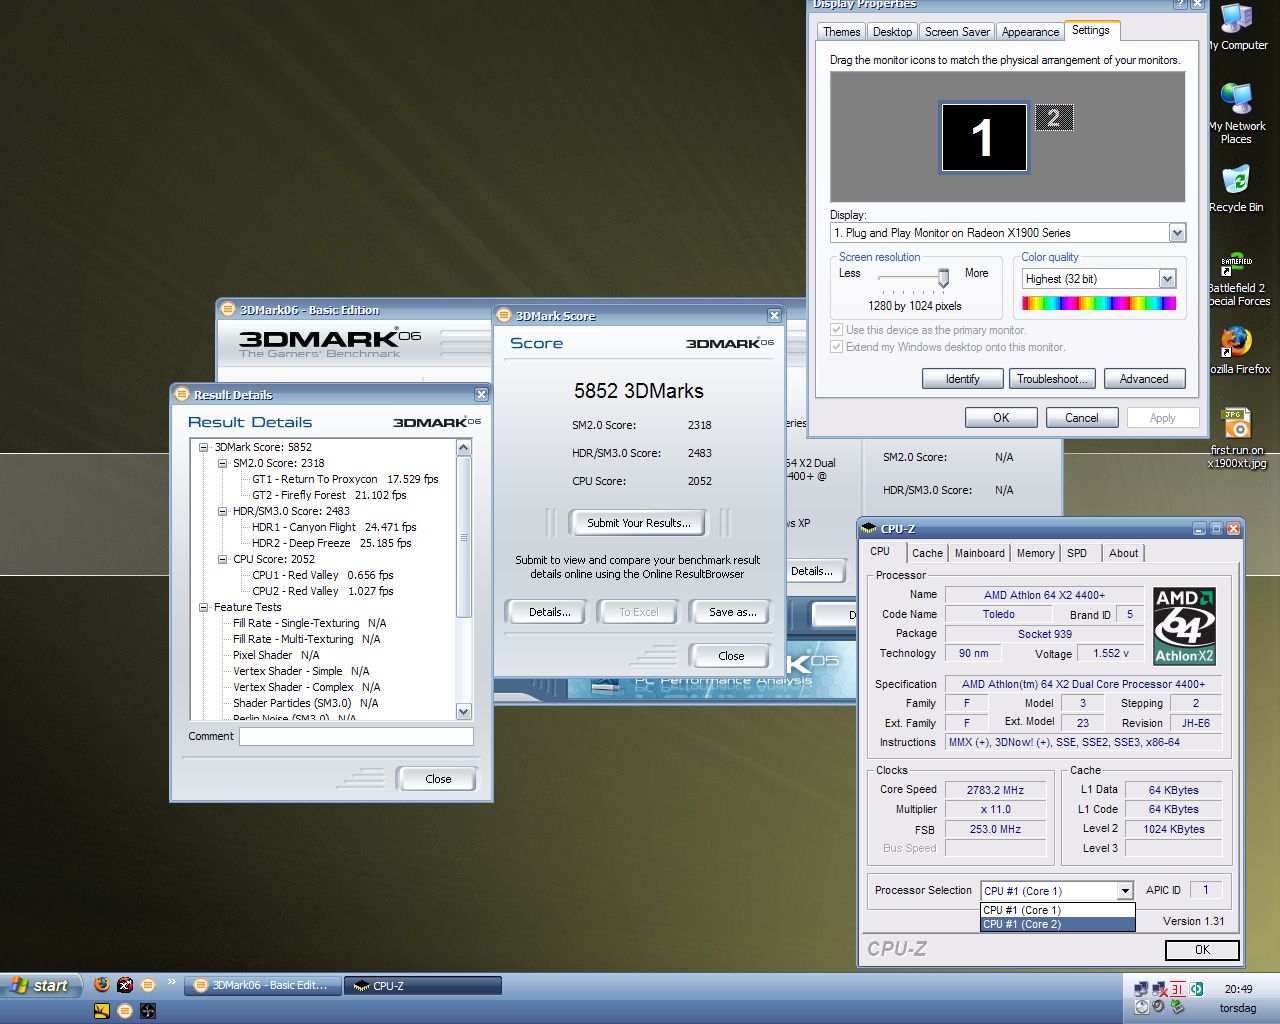Switch to the Screen Saver tab
This screenshot has width=1280, height=1024.
coord(956,32)
